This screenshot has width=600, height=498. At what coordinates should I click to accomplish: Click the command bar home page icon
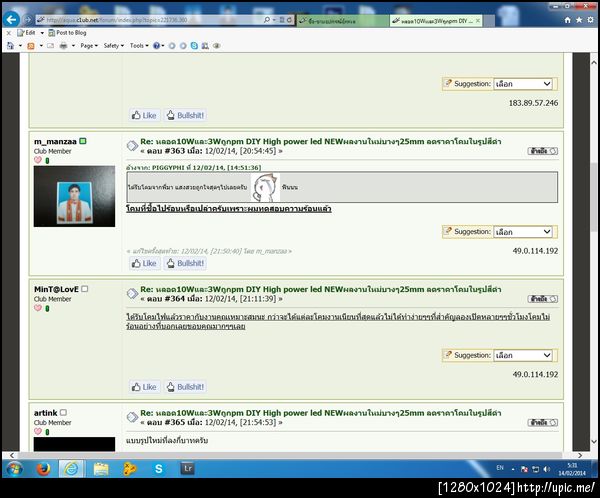[10, 46]
